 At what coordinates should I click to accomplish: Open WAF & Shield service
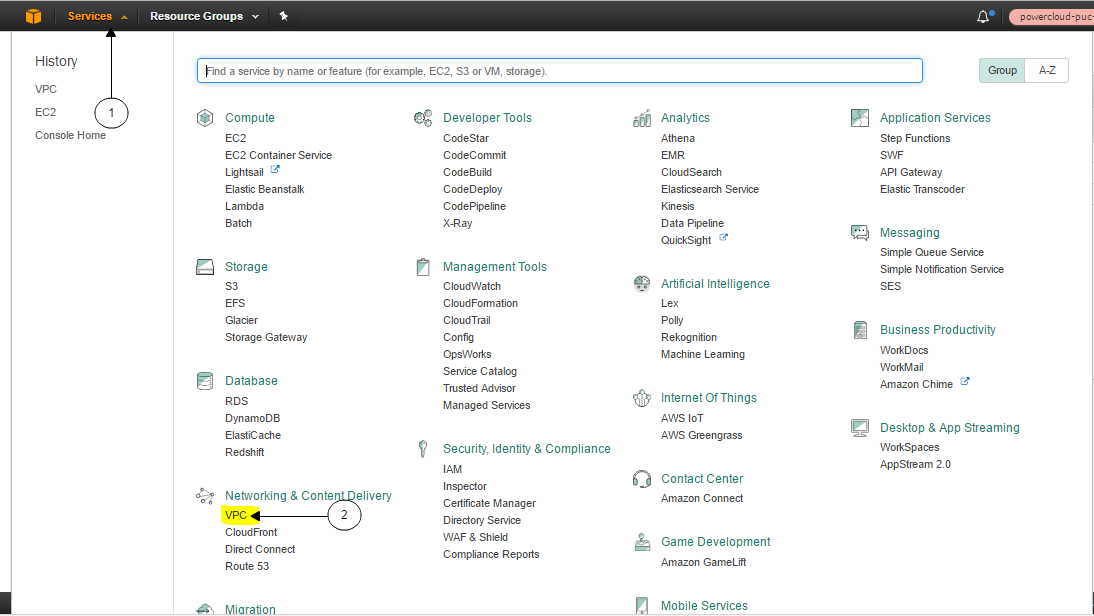(475, 537)
